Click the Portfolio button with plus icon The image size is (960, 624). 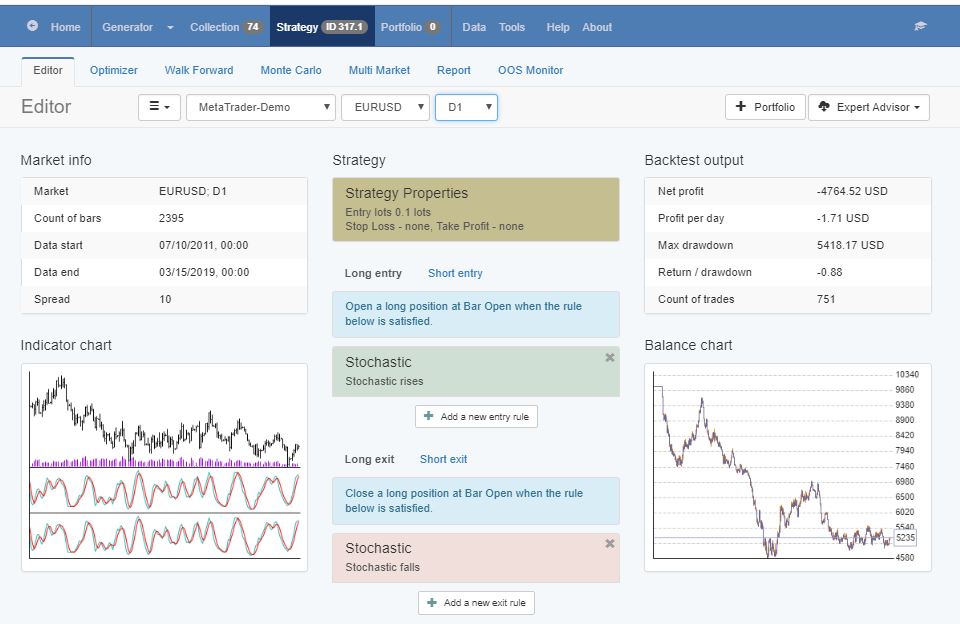[765, 107]
